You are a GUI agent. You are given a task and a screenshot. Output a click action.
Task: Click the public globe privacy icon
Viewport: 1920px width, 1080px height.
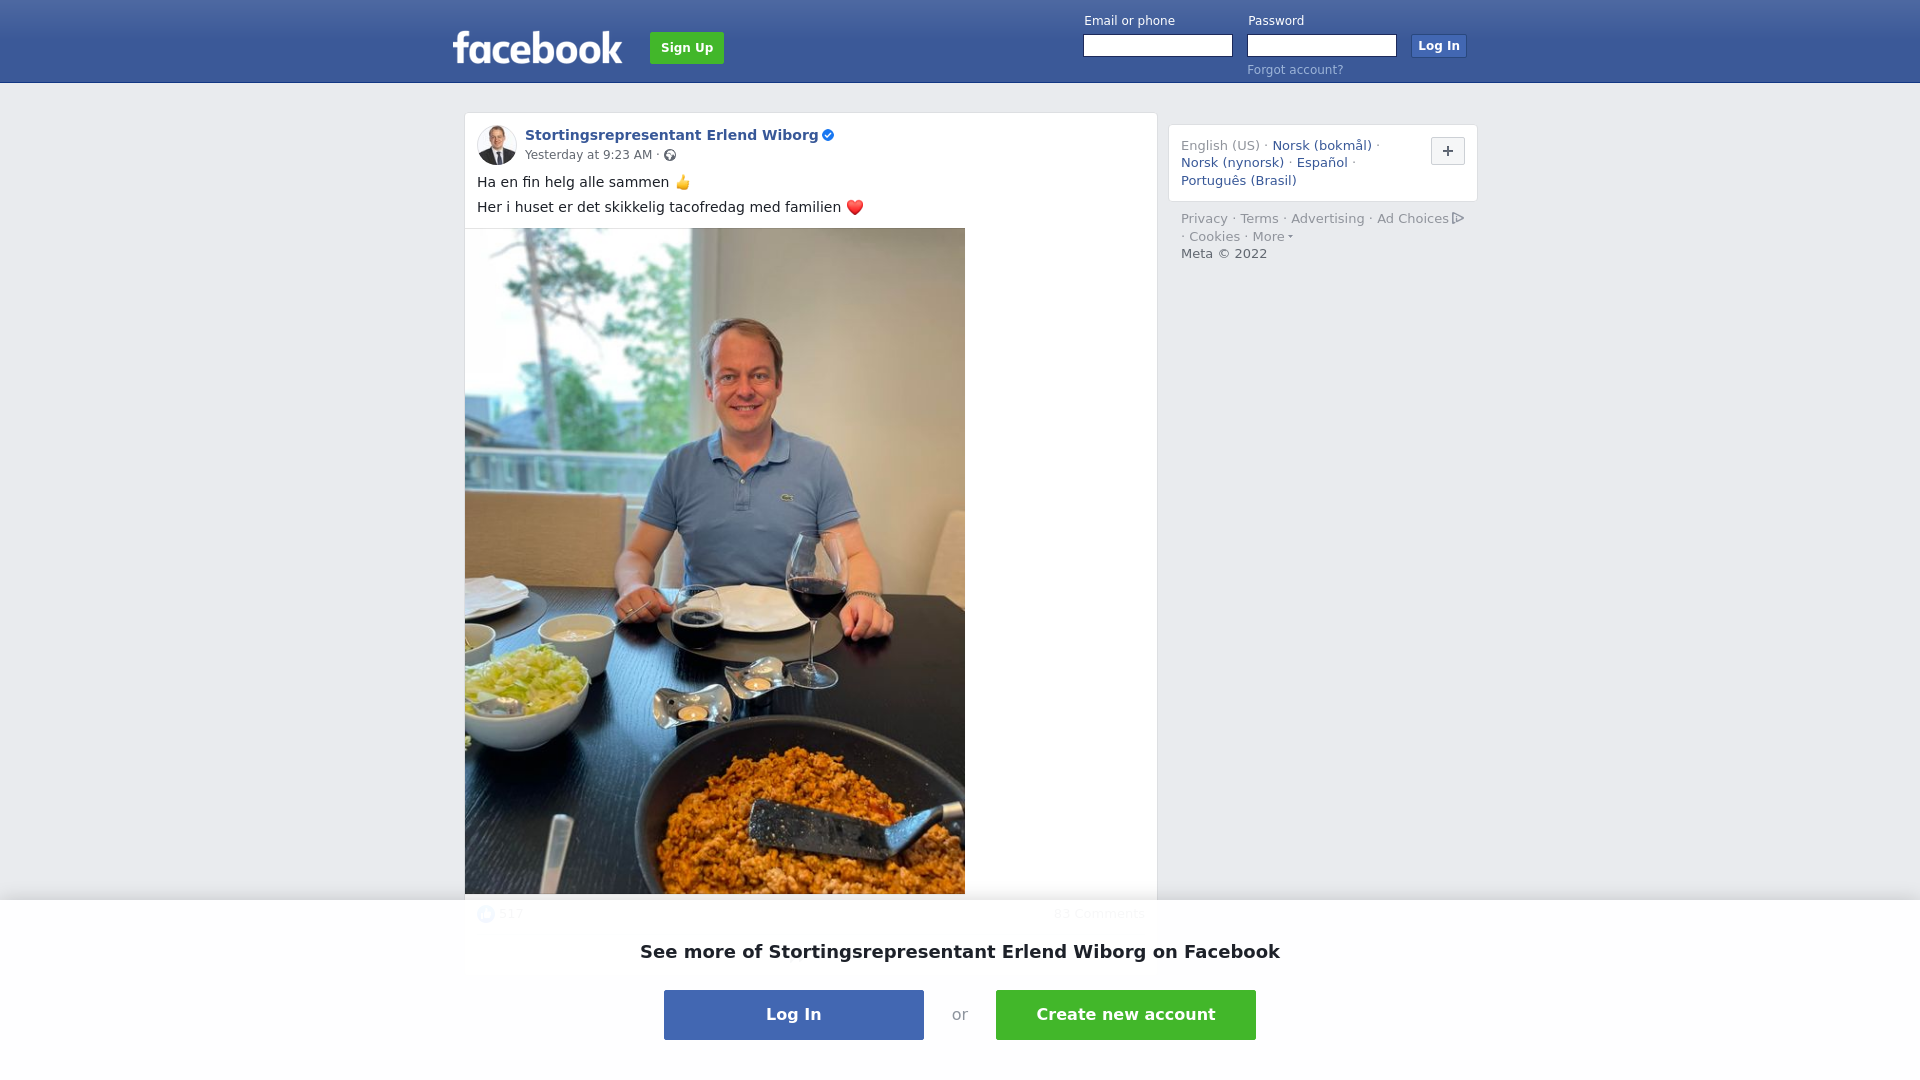(670, 155)
